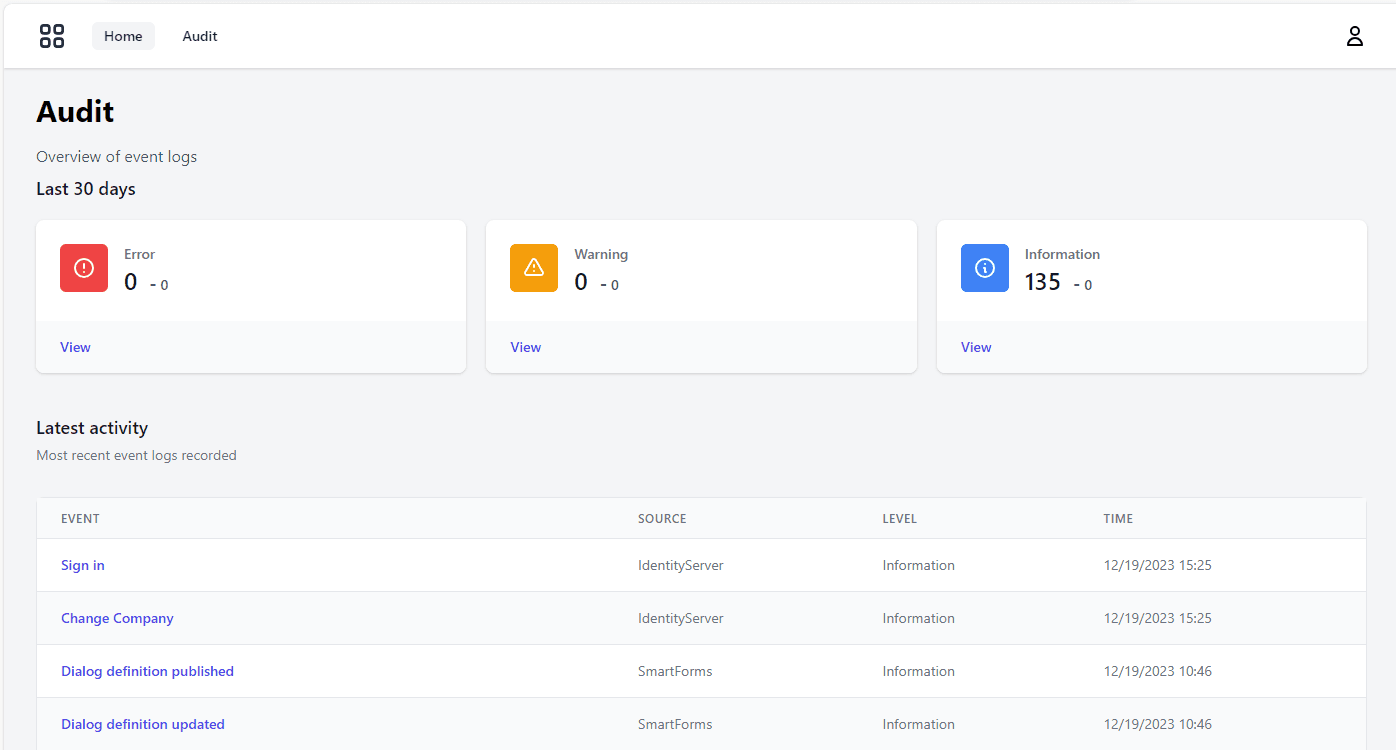View Error event logs

pyautogui.click(x=75, y=347)
